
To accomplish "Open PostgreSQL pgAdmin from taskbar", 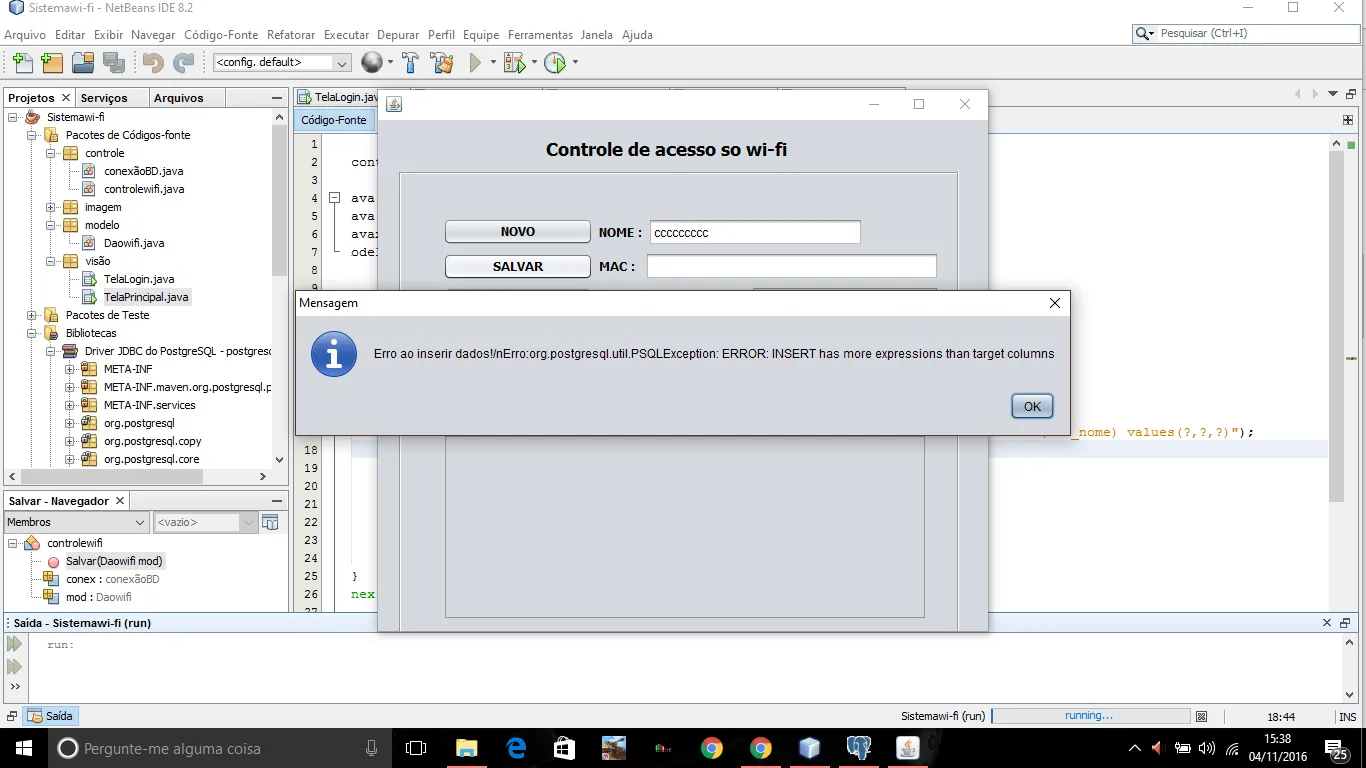I will (x=858, y=748).
